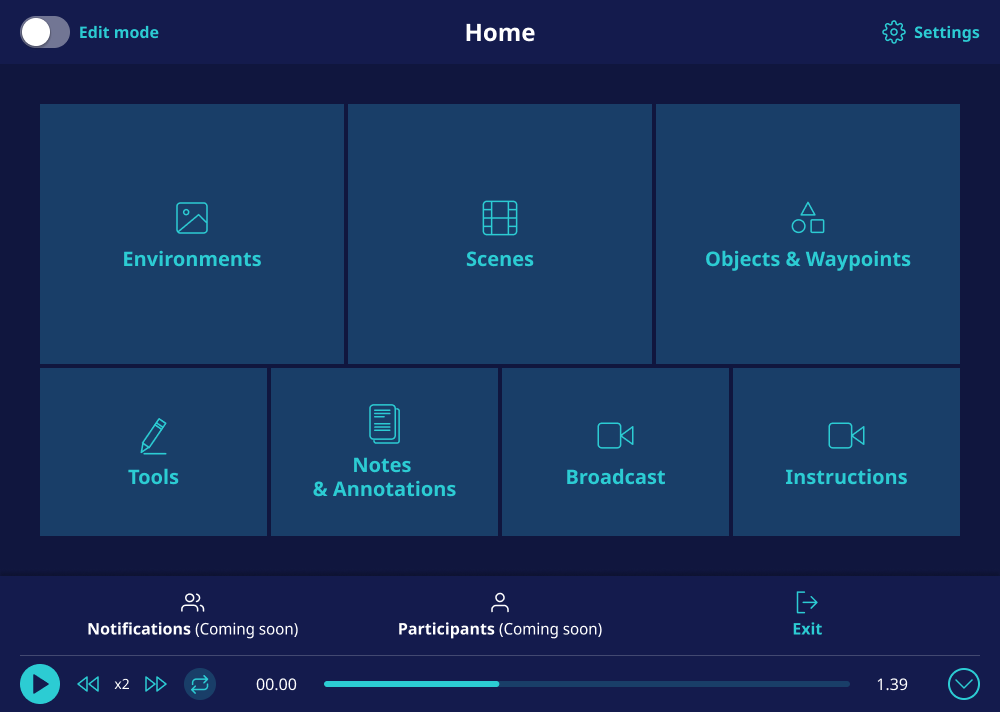
Task: Click the Instructions tile label
Action: (846, 477)
